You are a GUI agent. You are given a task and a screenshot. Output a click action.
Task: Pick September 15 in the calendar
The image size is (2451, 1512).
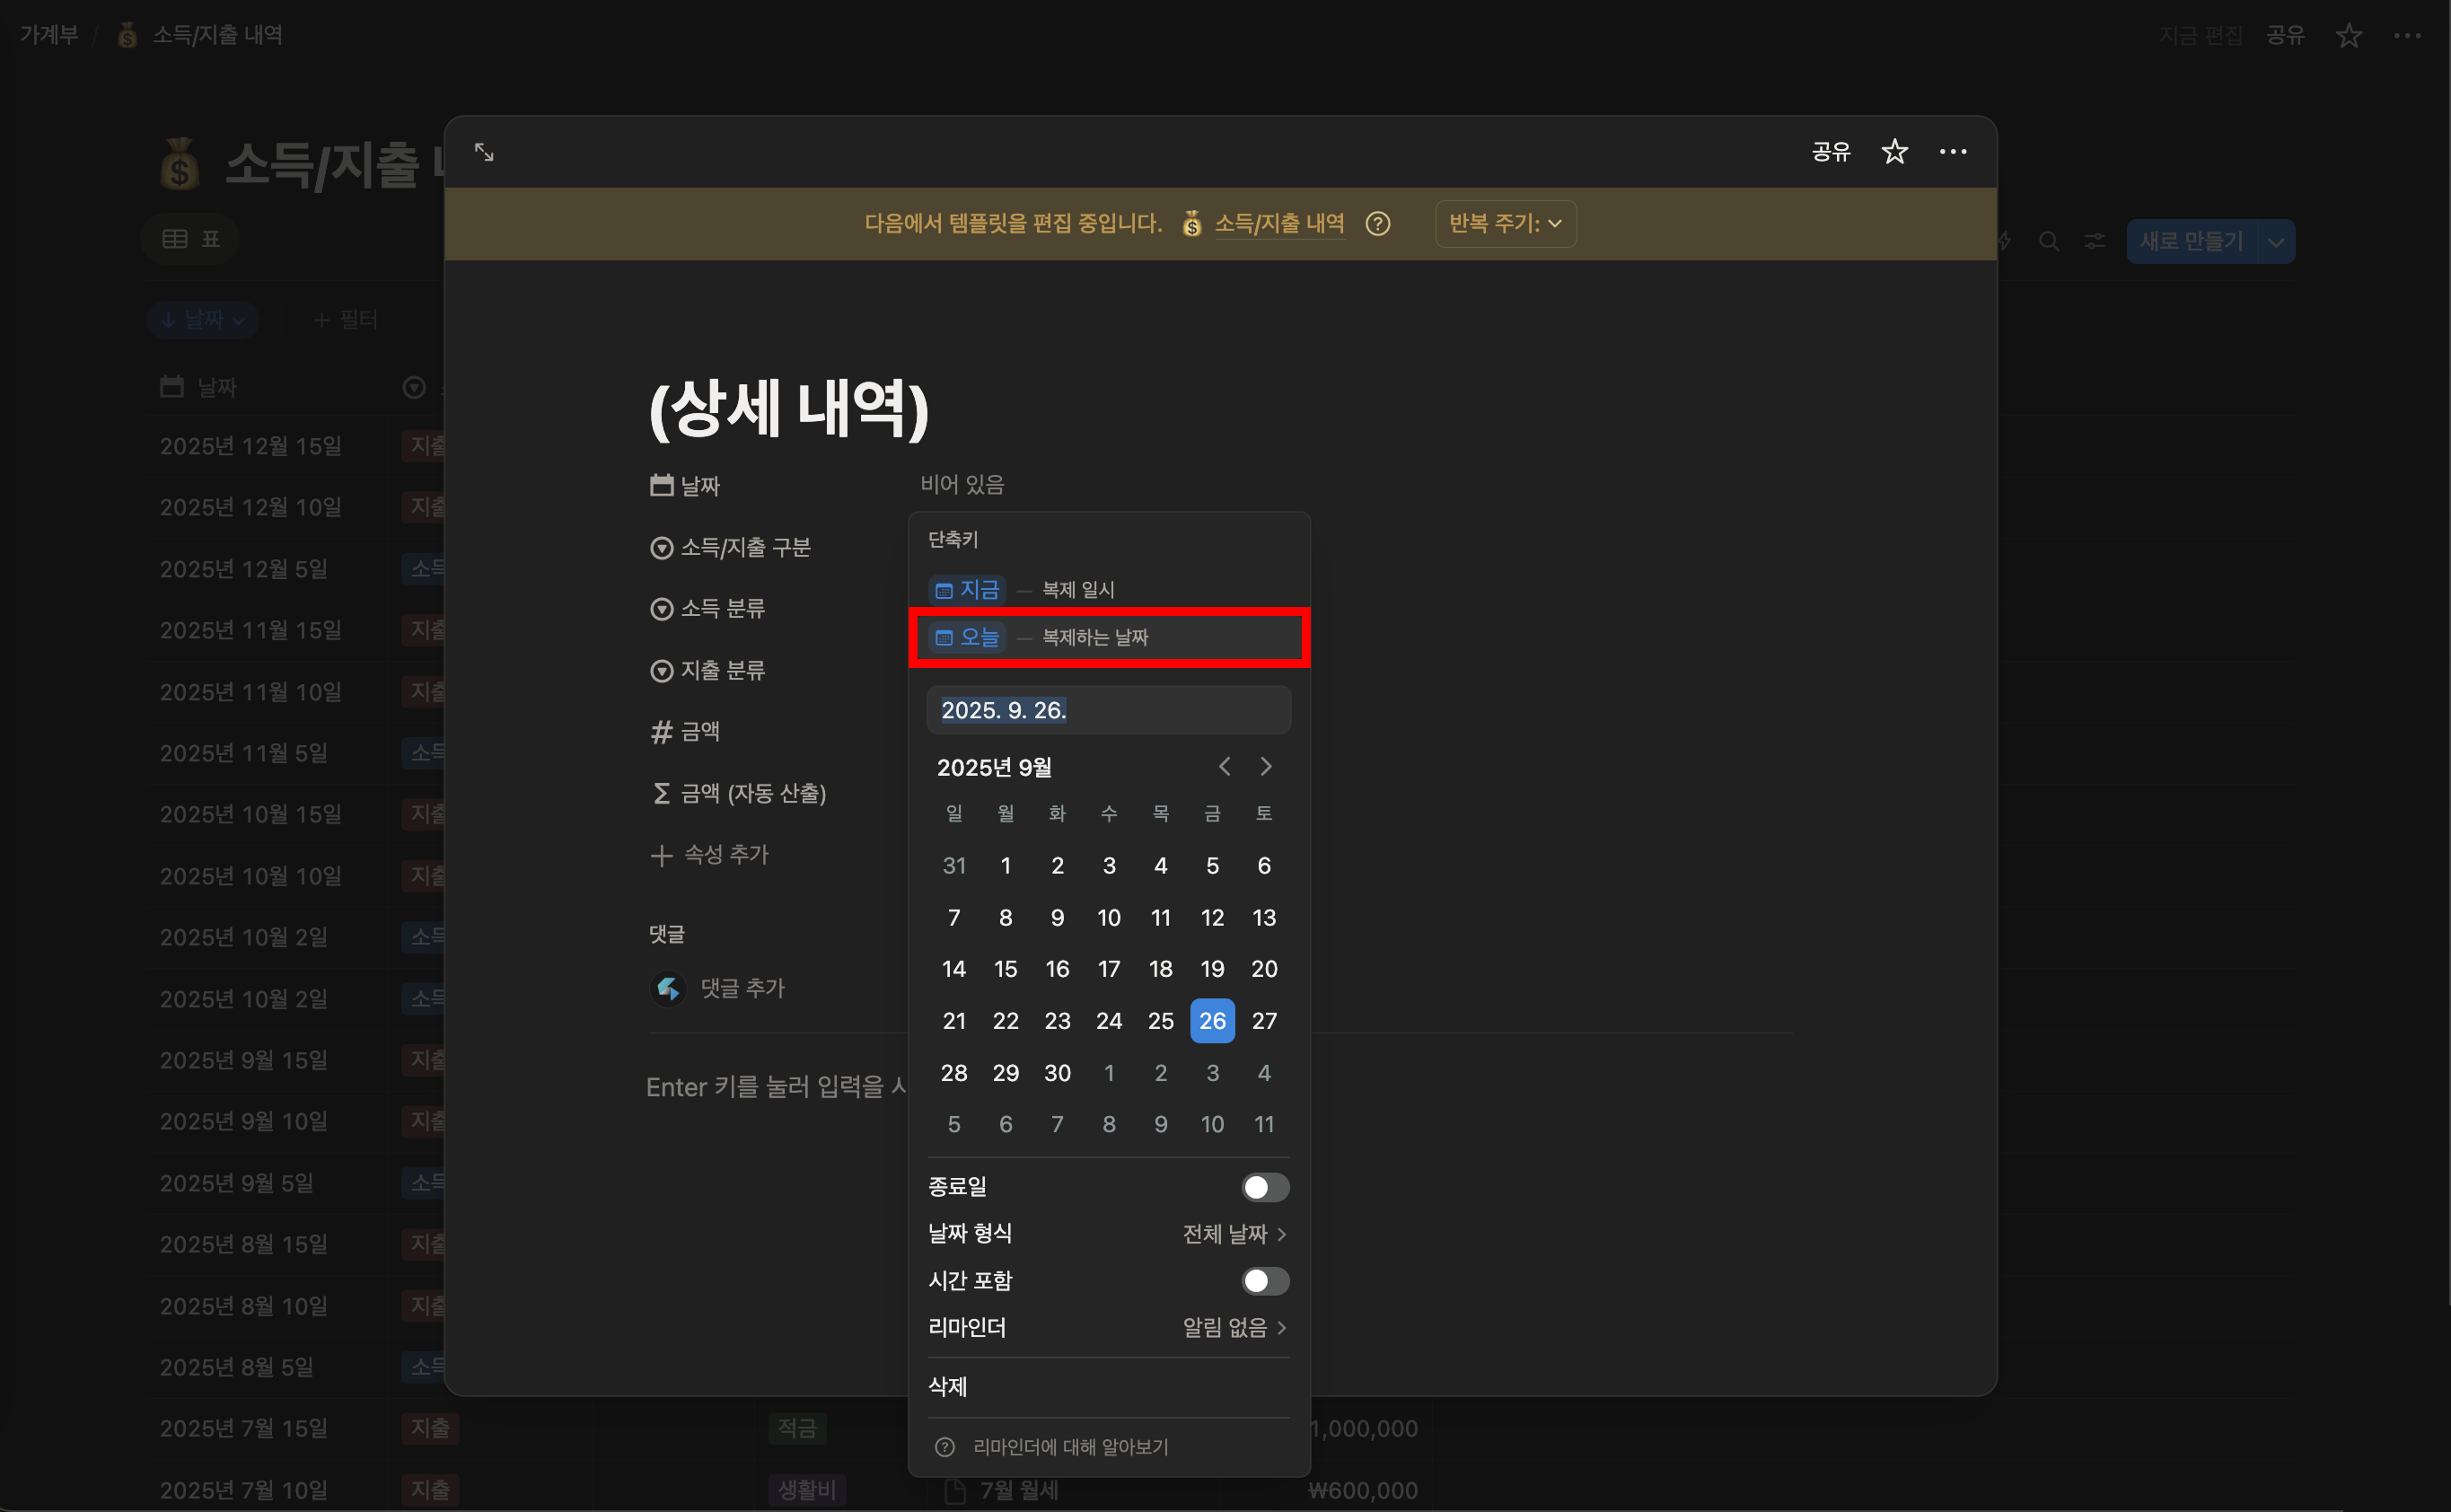click(1005, 969)
